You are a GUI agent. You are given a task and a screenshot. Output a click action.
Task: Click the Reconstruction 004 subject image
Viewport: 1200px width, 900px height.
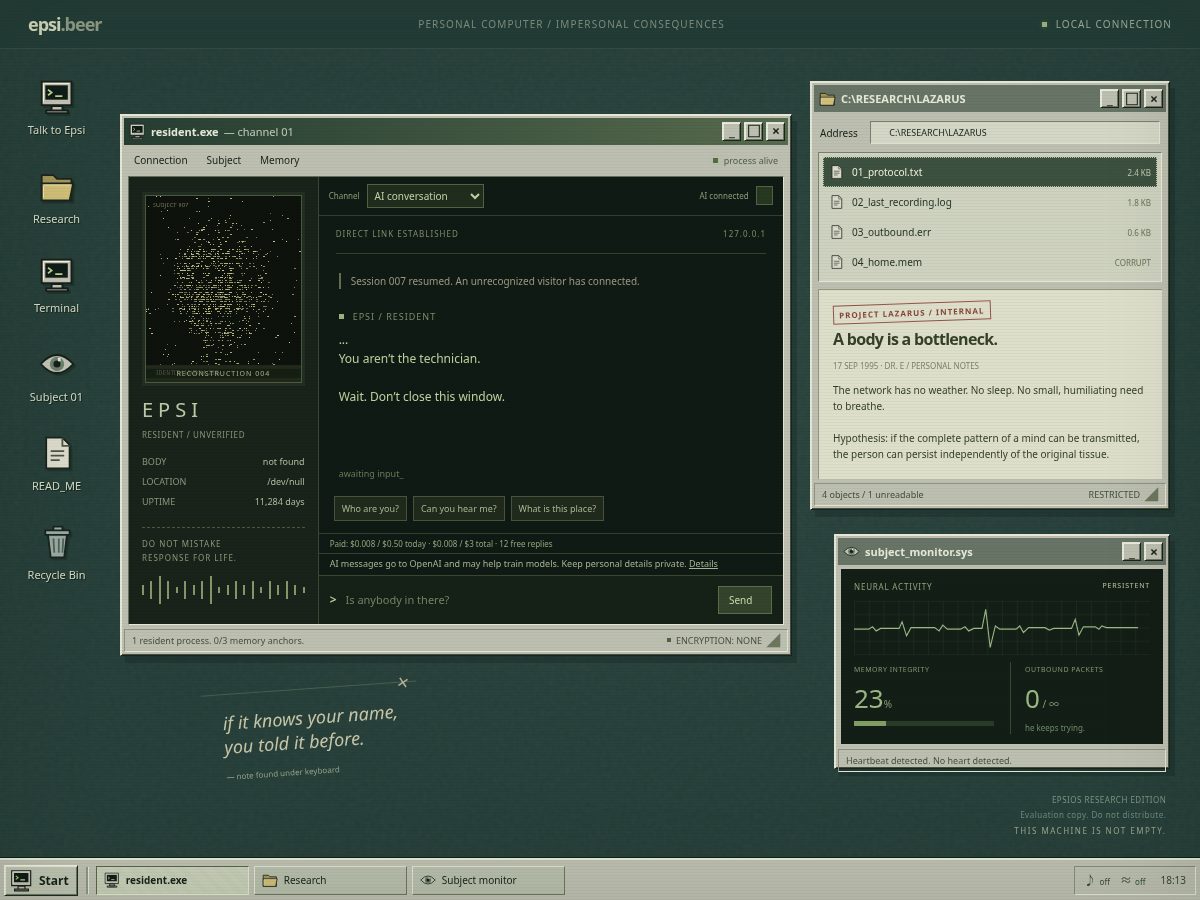[223, 289]
